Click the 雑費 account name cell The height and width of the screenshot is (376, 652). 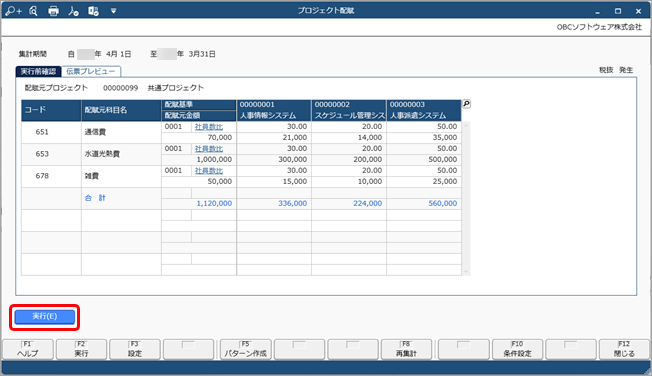121,176
